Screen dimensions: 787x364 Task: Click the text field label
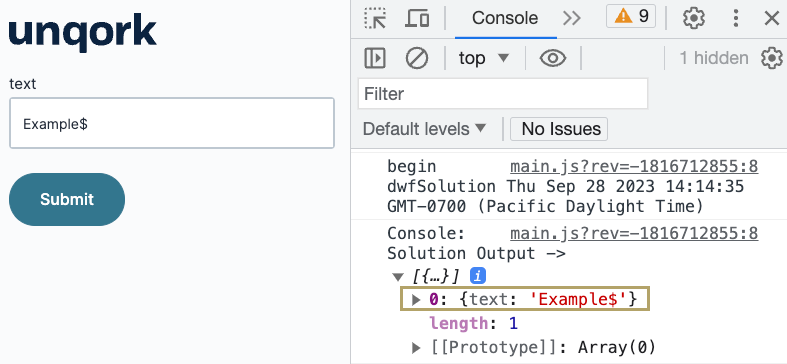pos(23,83)
